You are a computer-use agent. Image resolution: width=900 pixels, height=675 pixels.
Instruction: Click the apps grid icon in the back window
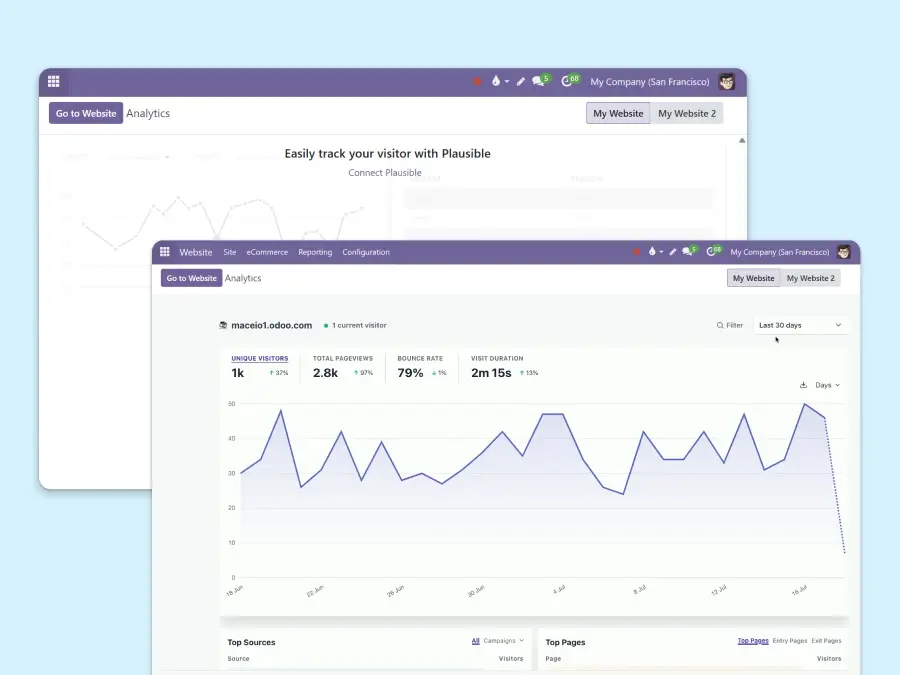click(x=54, y=82)
